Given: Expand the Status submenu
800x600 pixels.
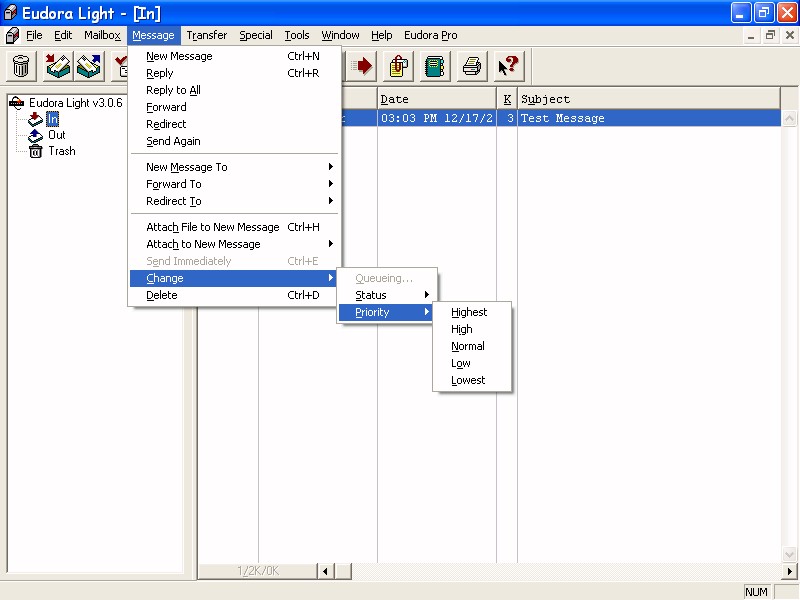Looking at the screenshot, I should 387,295.
